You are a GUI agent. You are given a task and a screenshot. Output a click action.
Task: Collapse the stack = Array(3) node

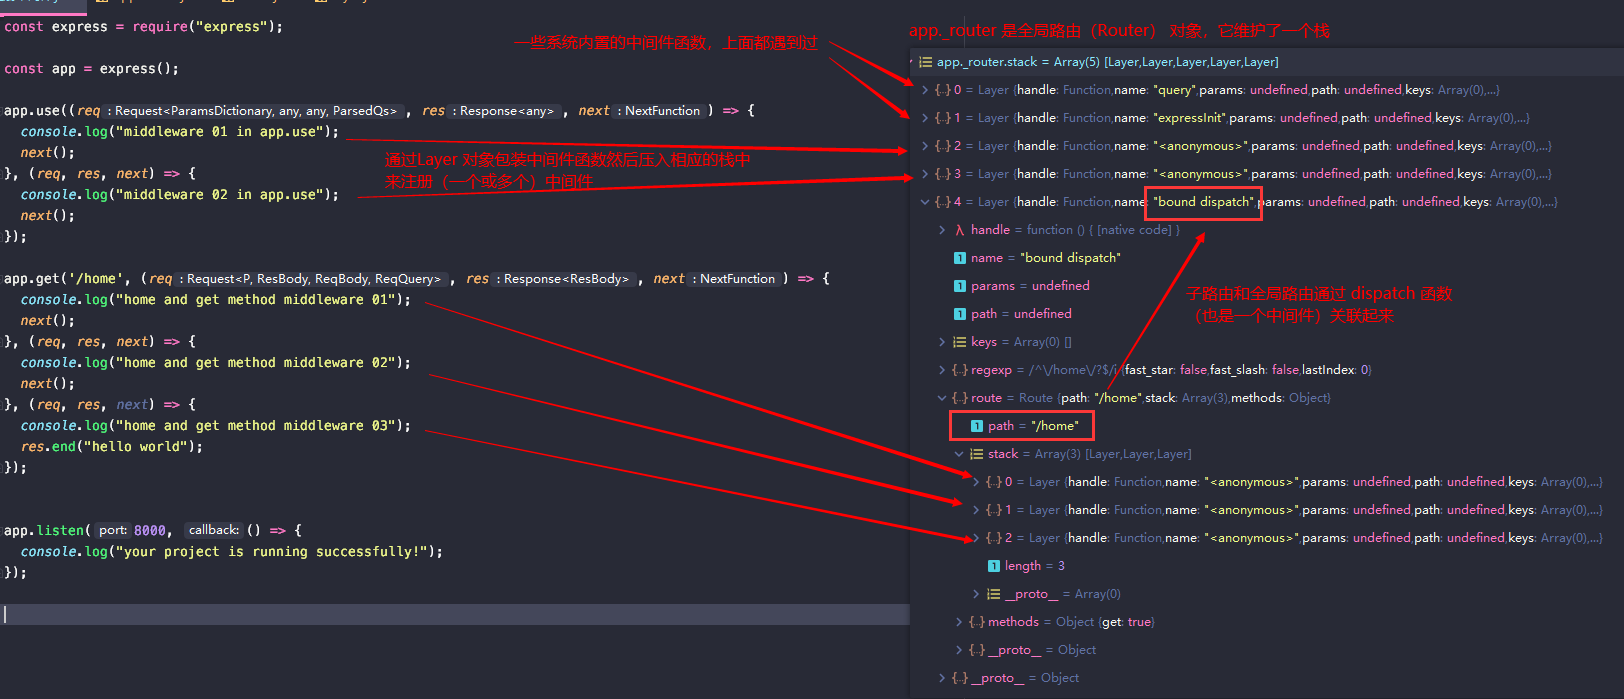[959, 454]
